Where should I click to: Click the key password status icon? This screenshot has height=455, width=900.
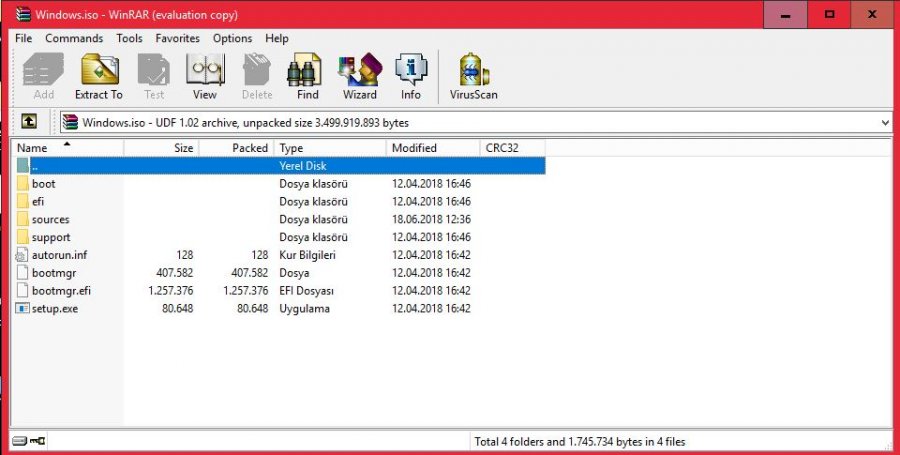[x=37, y=441]
